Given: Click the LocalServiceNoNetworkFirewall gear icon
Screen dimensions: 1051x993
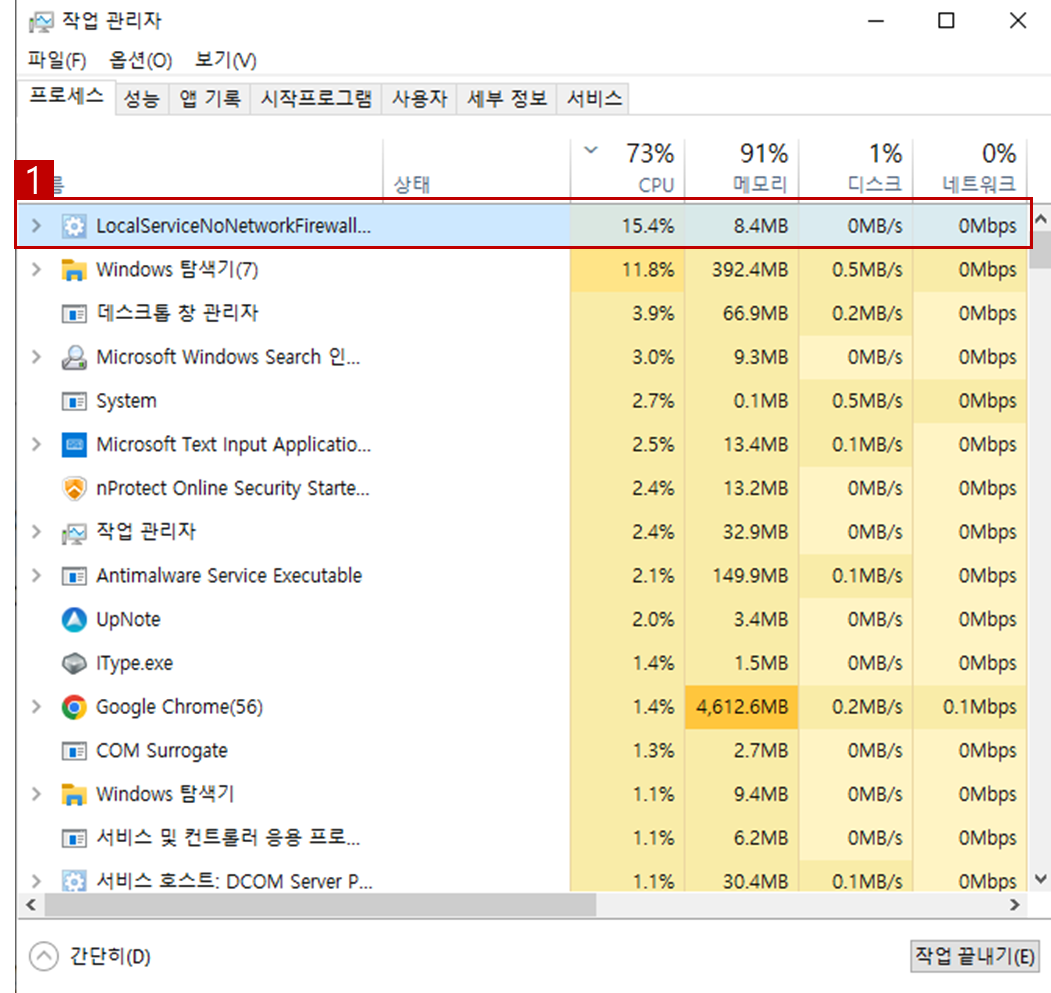Looking at the screenshot, I should pos(74,226).
